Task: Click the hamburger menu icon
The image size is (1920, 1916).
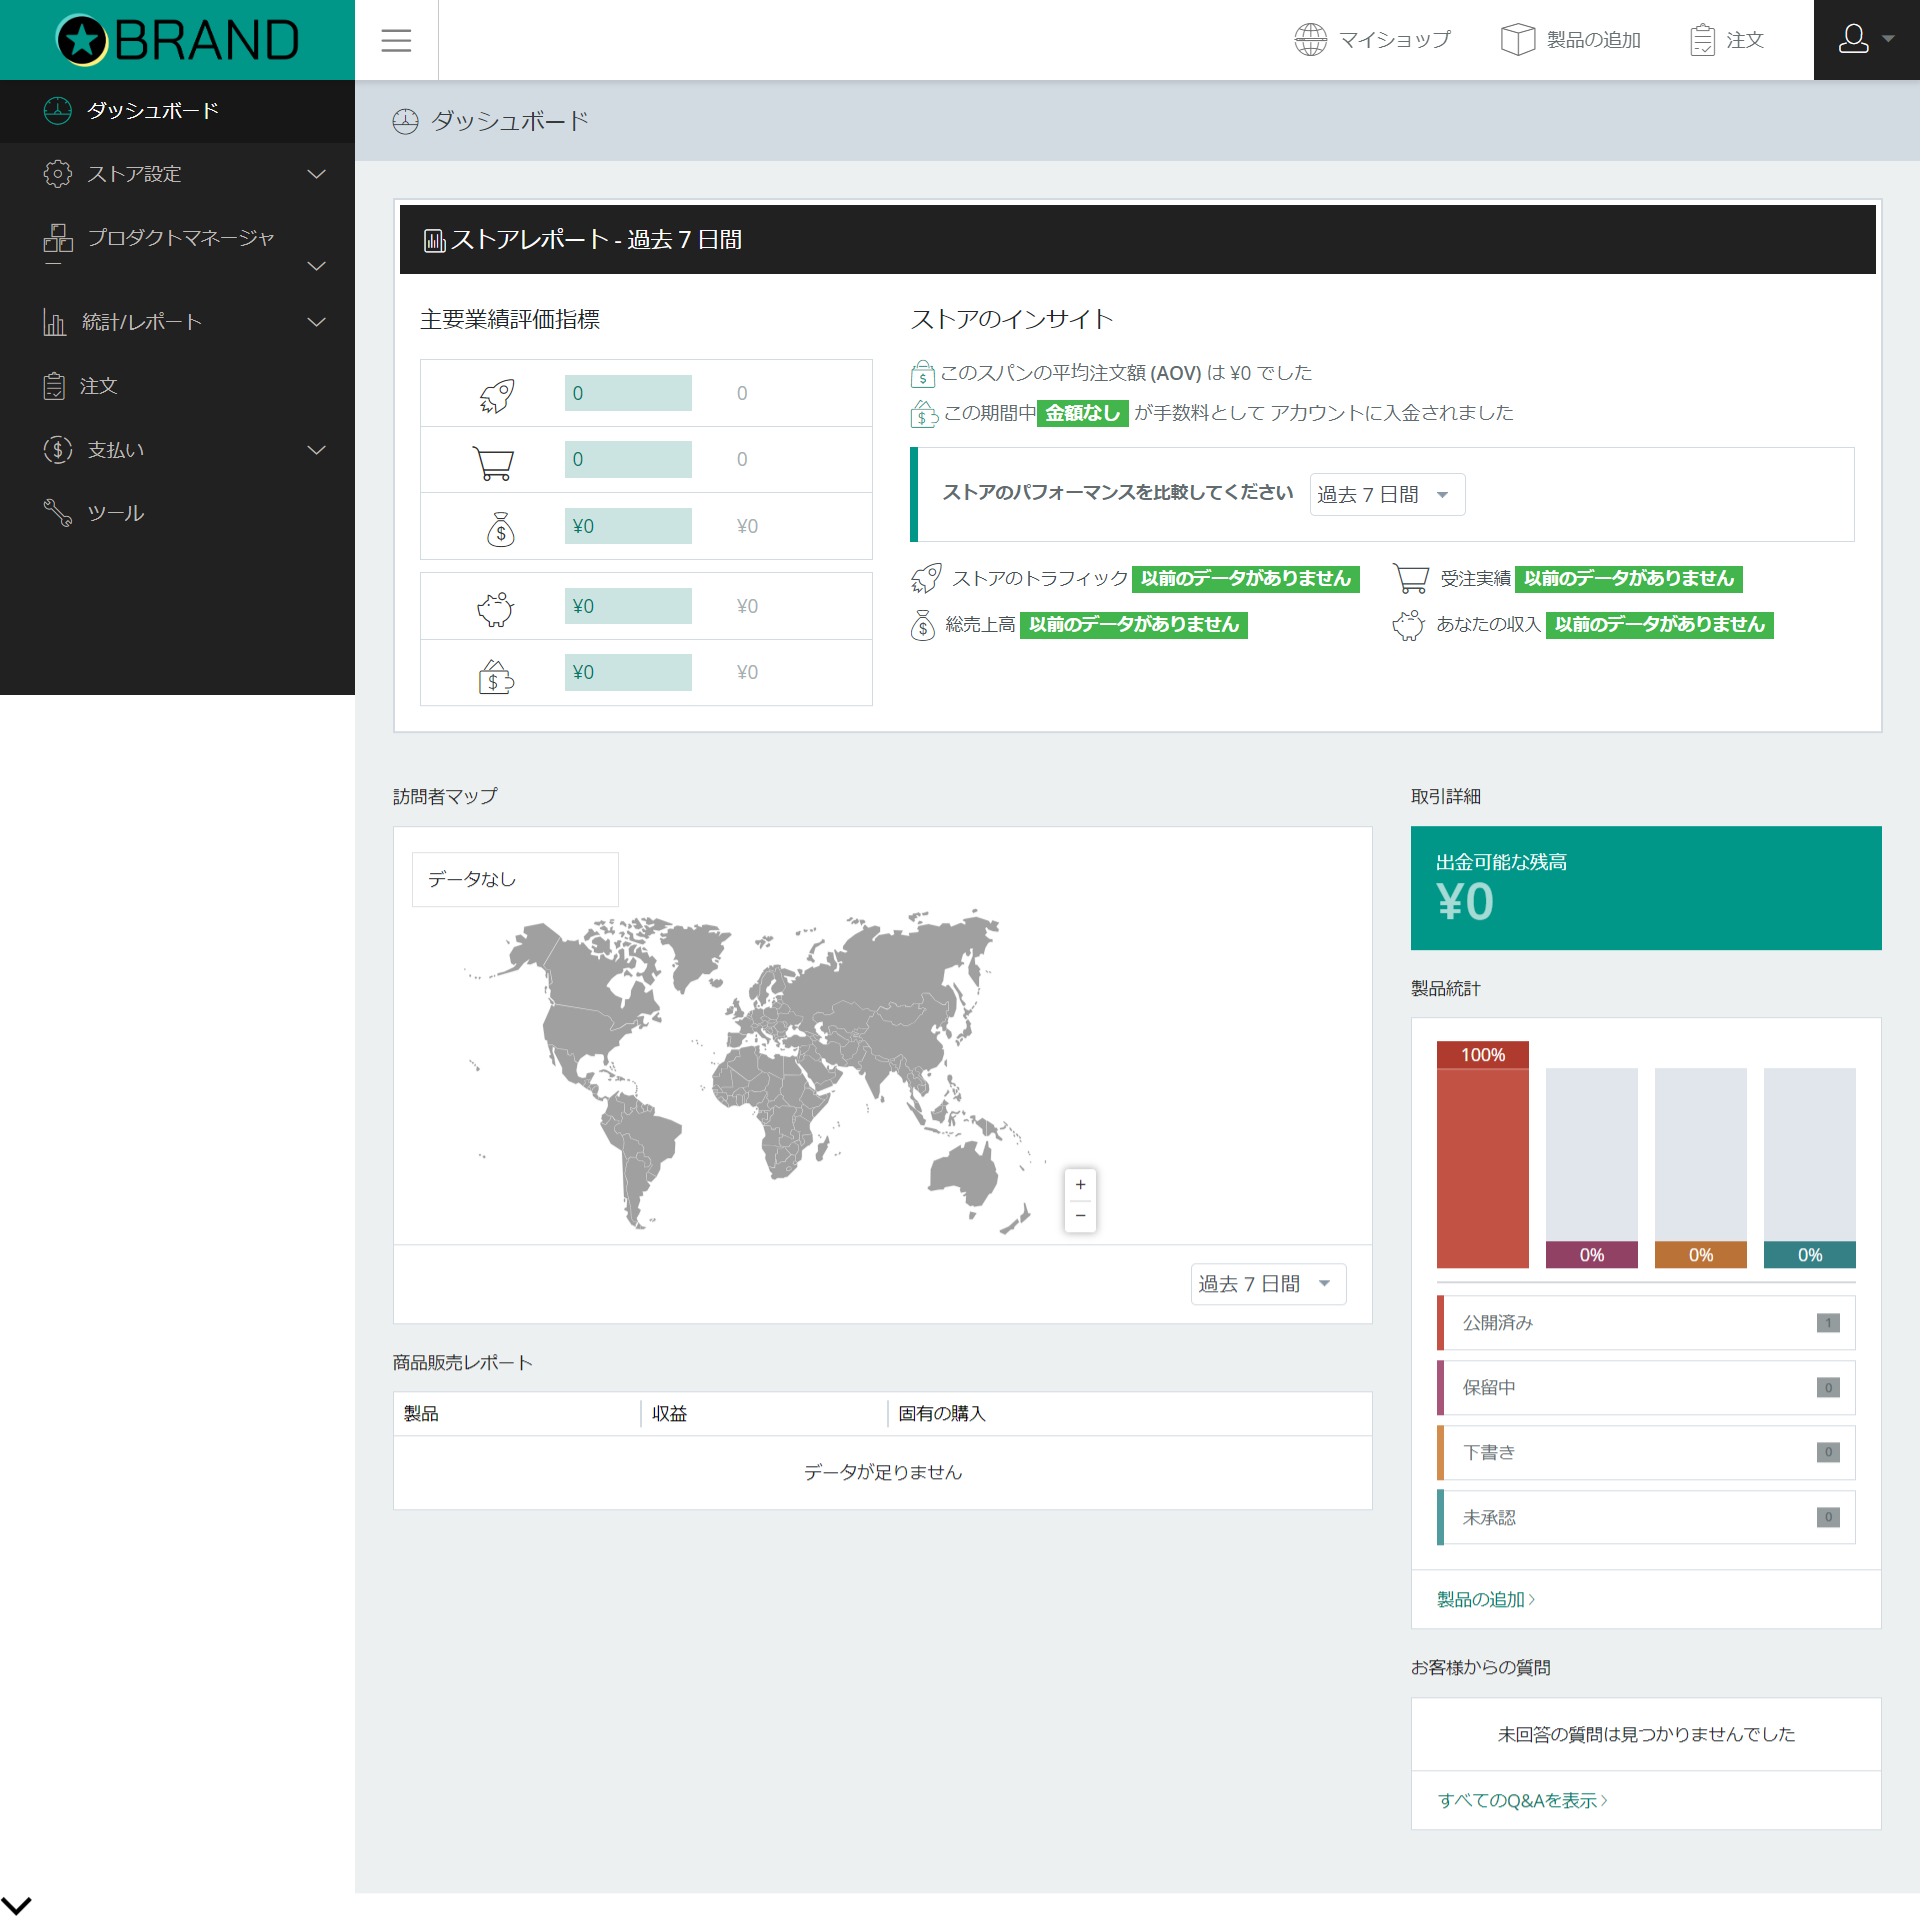Action: click(x=396, y=40)
